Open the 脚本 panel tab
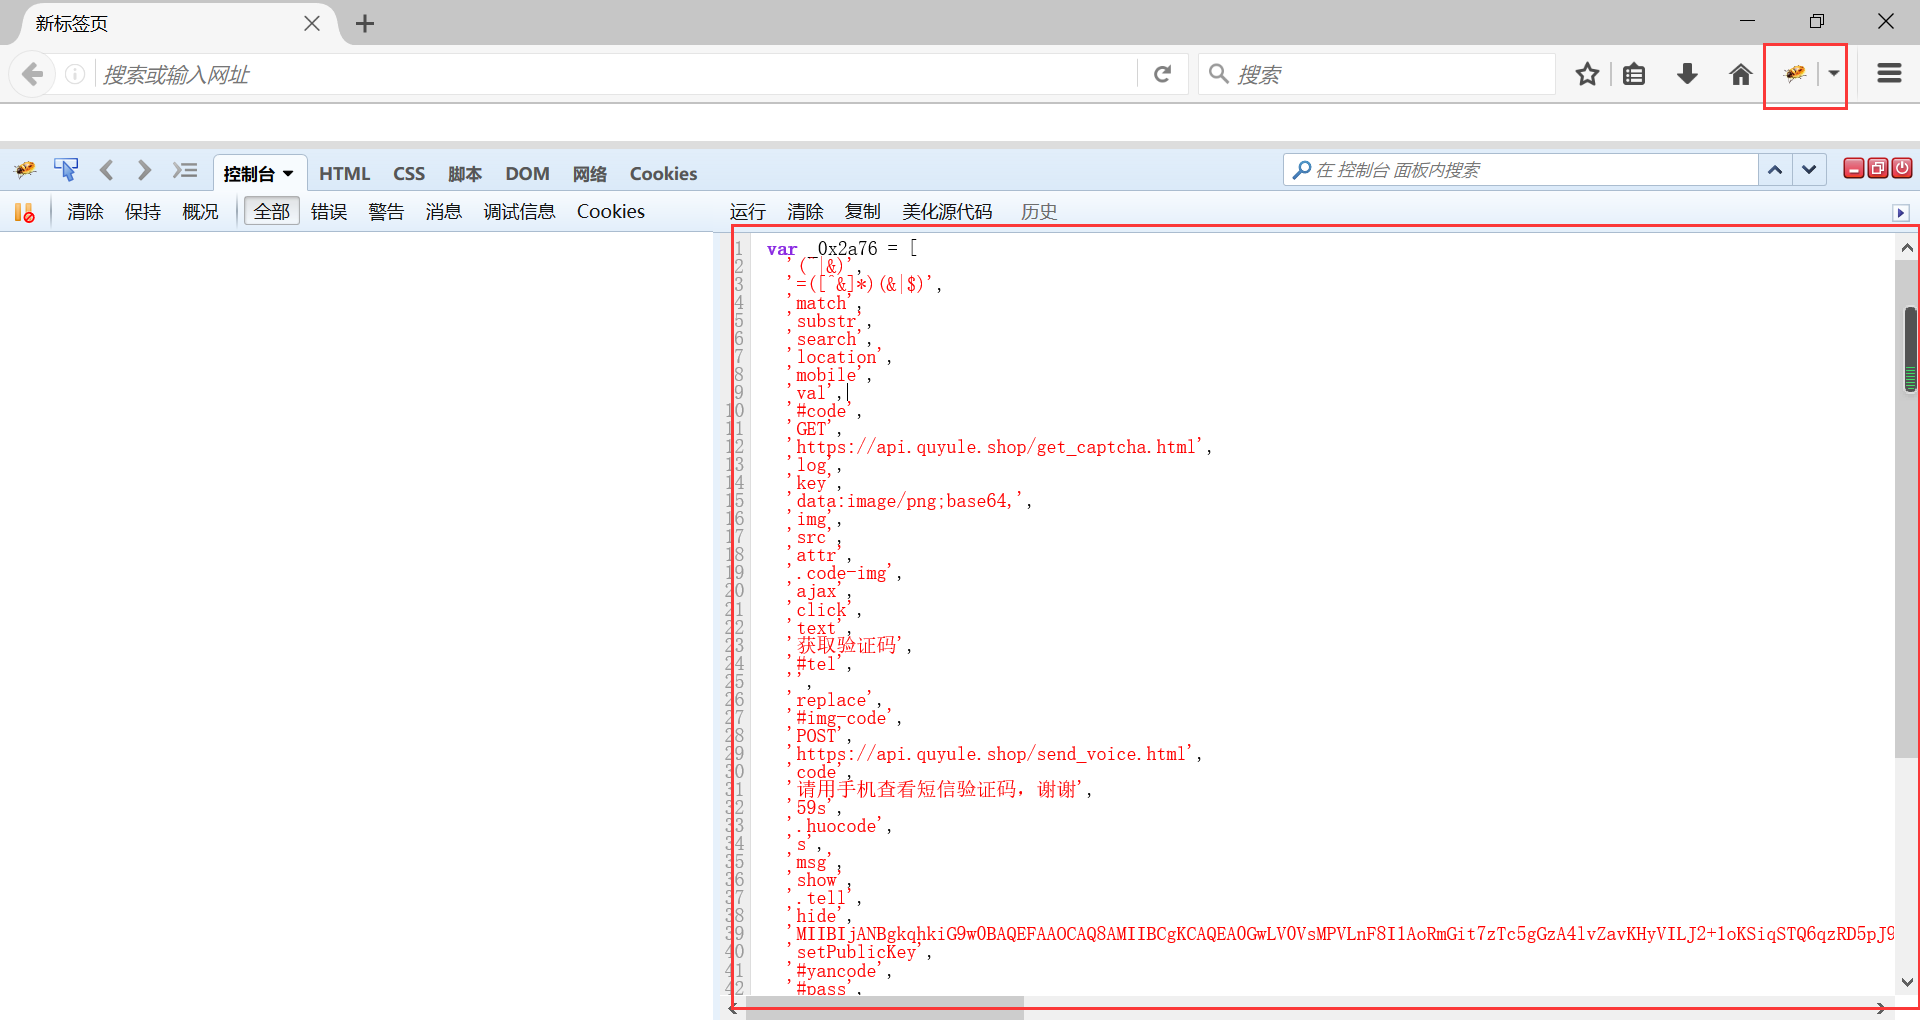1920x1020 pixels. coord(465,174)
